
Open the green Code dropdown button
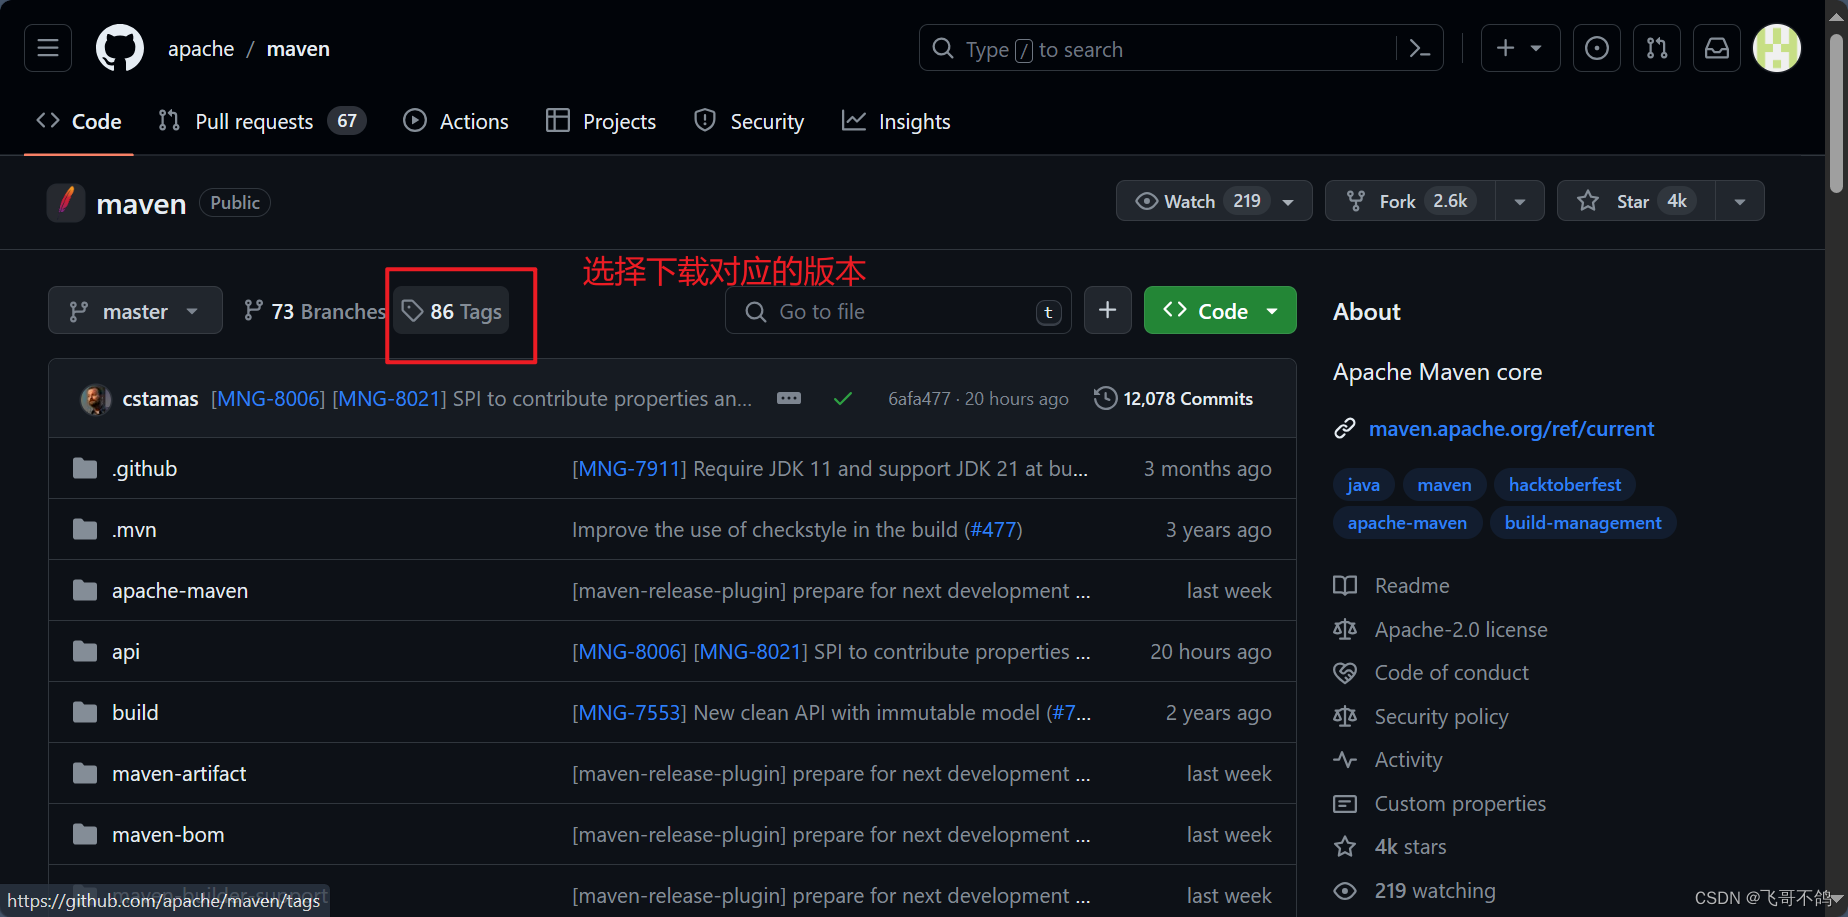click(1220, 310)
